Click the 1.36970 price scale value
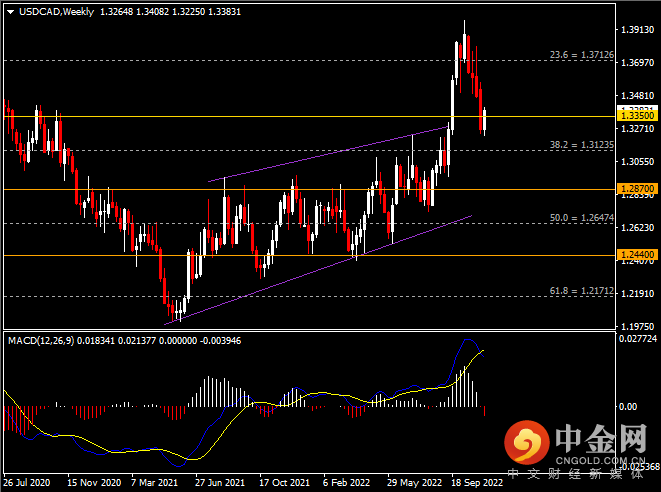 (637, 62)
